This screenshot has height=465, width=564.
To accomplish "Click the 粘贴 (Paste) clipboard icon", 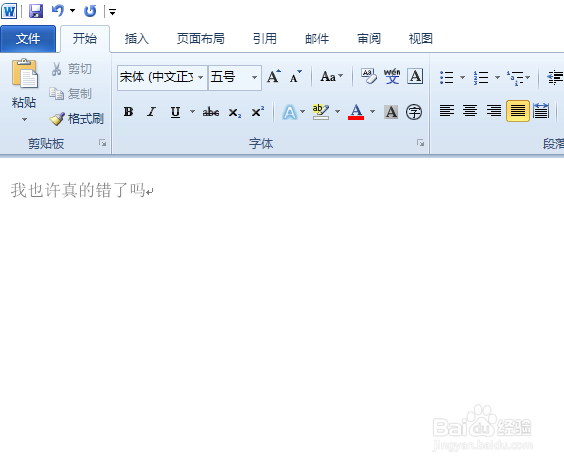I will tap(24, 74).
